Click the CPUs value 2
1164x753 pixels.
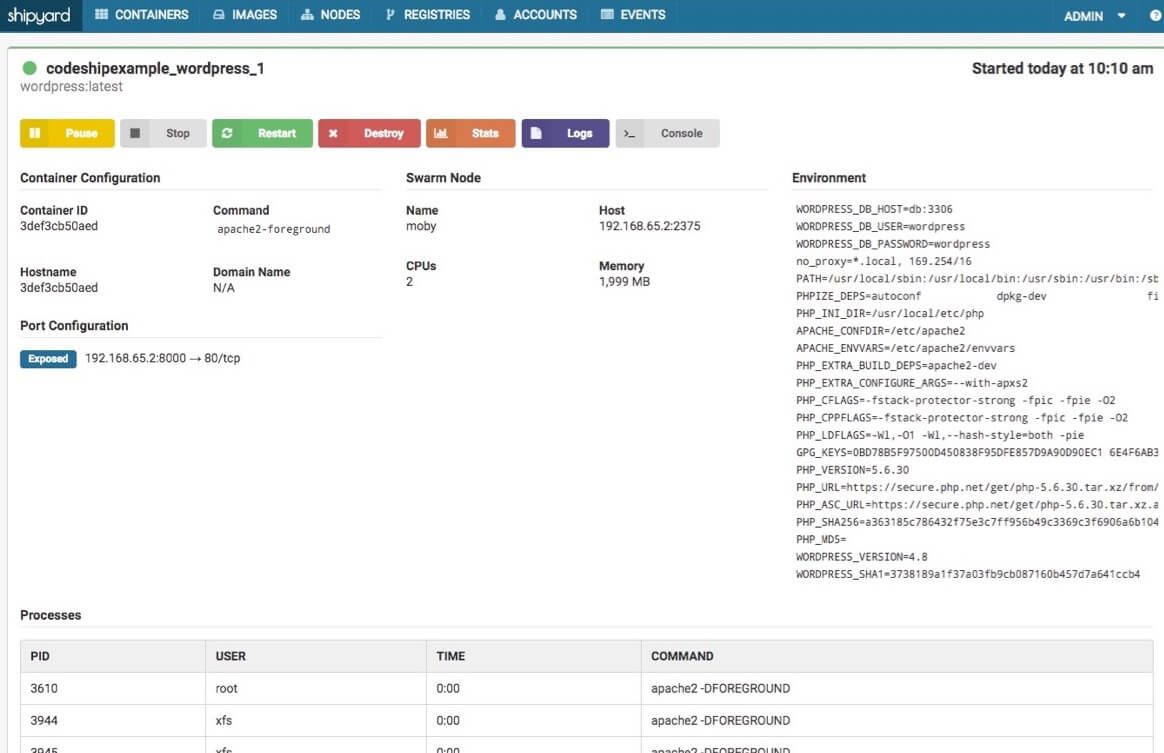(x=410, y=281)
